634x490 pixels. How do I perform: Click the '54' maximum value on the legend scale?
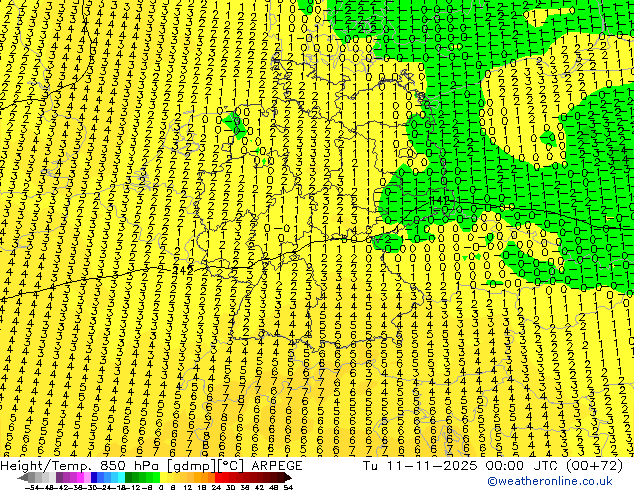coord(288,487)
